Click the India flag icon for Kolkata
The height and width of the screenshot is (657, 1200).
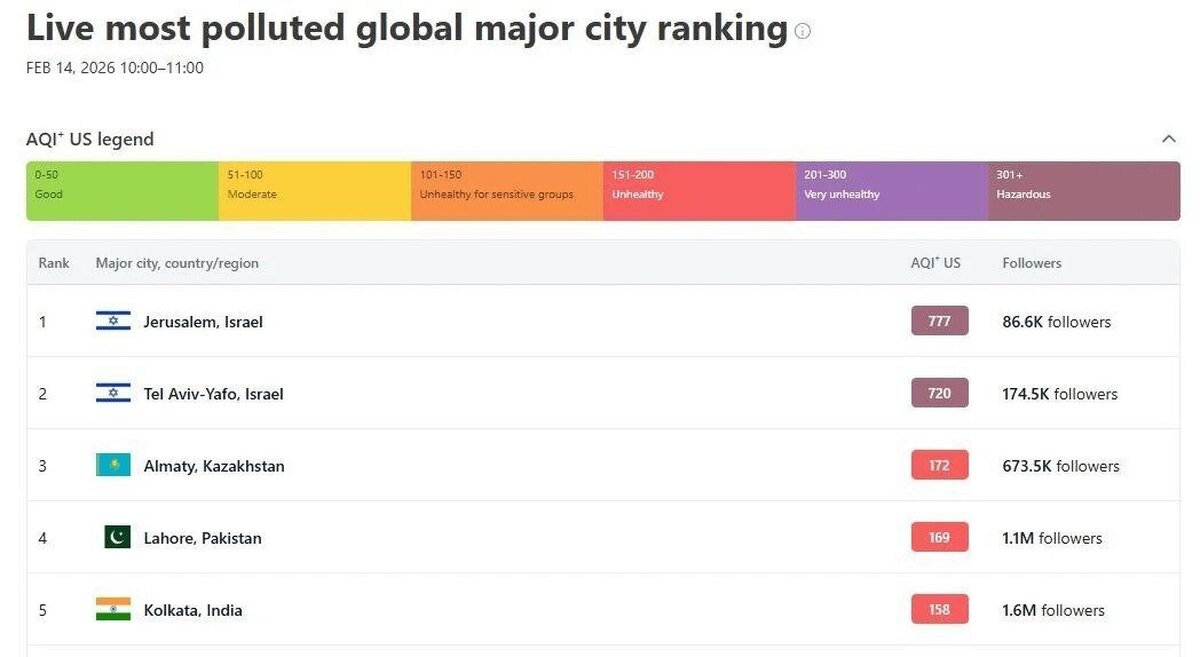point(113,609)
